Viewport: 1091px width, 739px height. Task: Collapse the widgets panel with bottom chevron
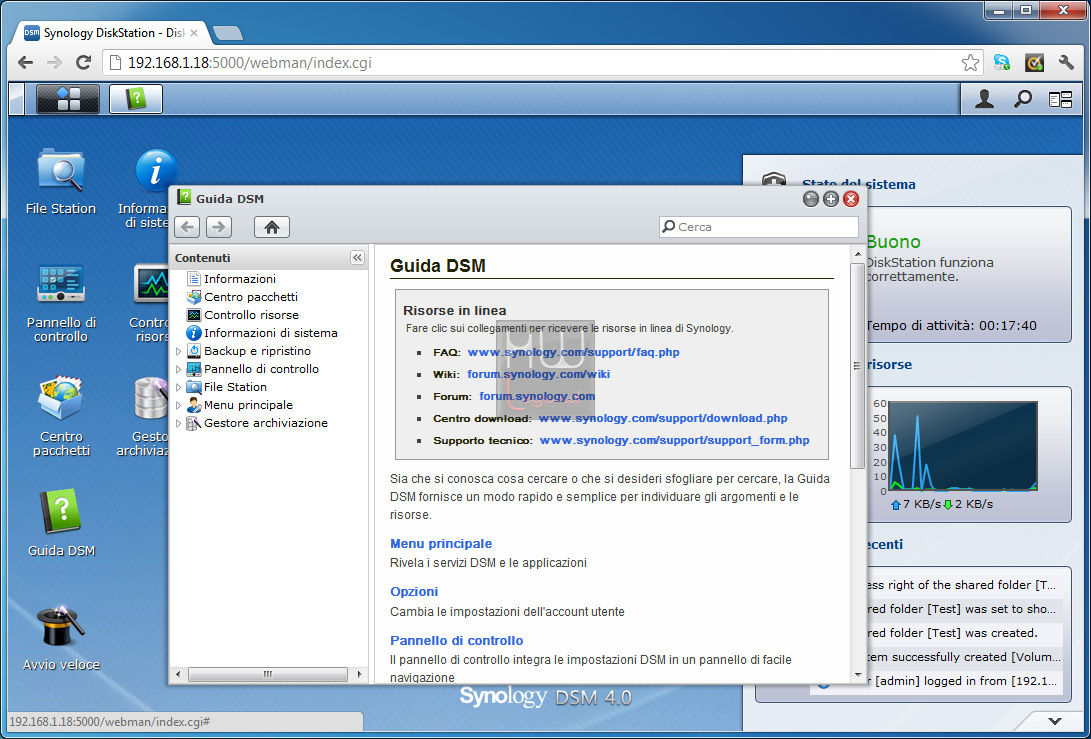coord(1055,721)
